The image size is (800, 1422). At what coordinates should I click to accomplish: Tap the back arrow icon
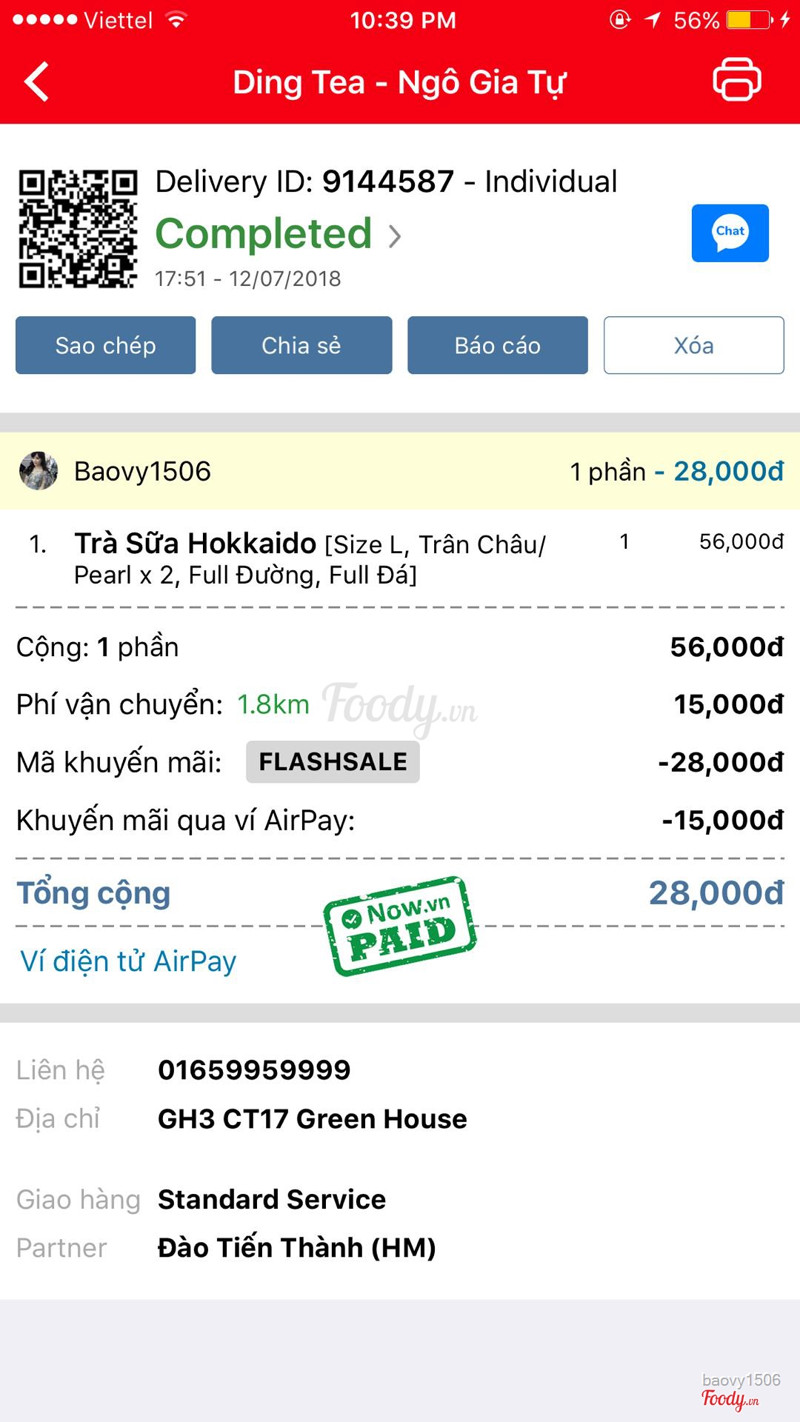tap(37, 82)
